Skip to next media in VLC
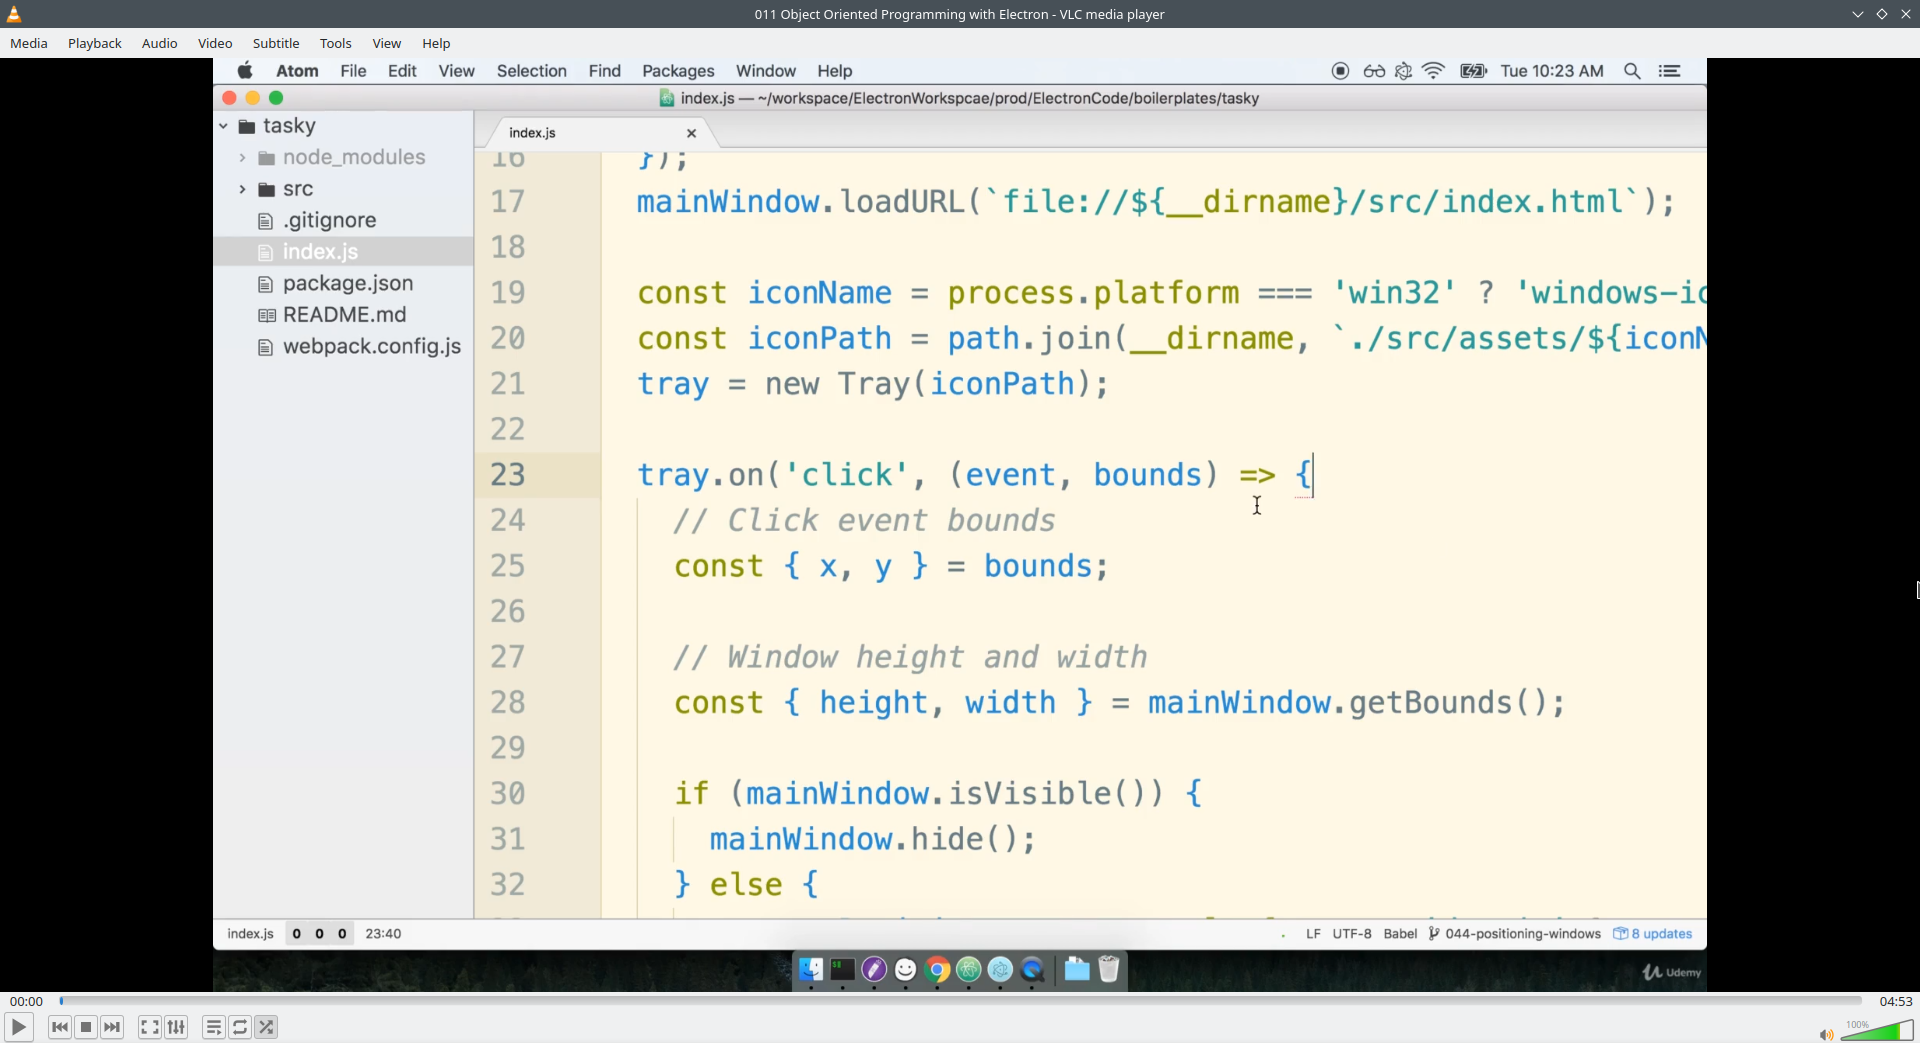The width and height of the screenshot is (1920, 1043). coord(112,1027)
